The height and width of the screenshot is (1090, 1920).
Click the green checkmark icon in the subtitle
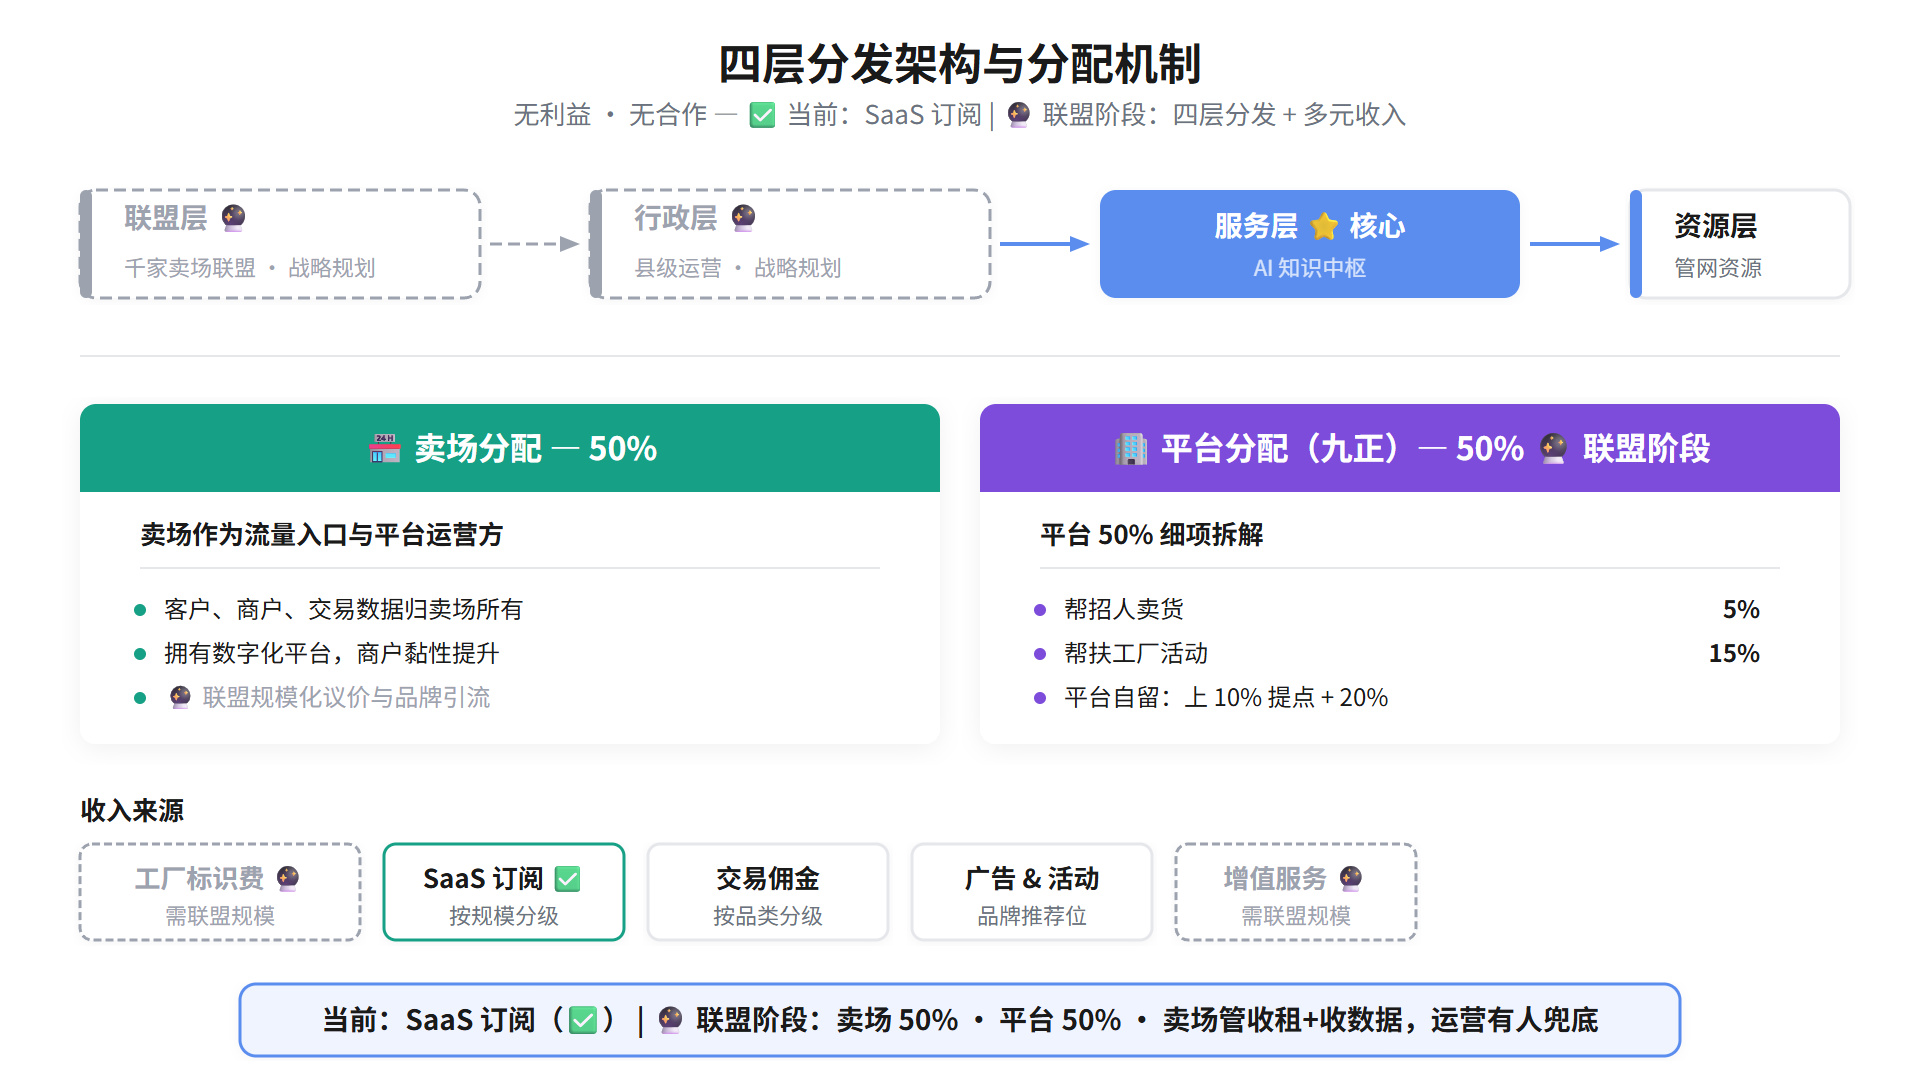762,116
